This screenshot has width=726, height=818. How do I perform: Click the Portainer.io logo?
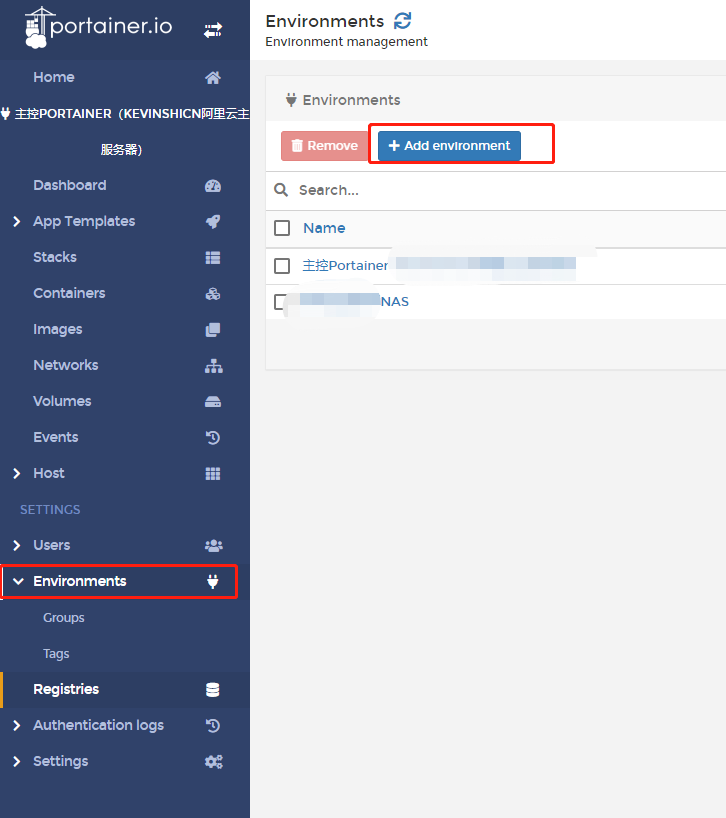99,27
